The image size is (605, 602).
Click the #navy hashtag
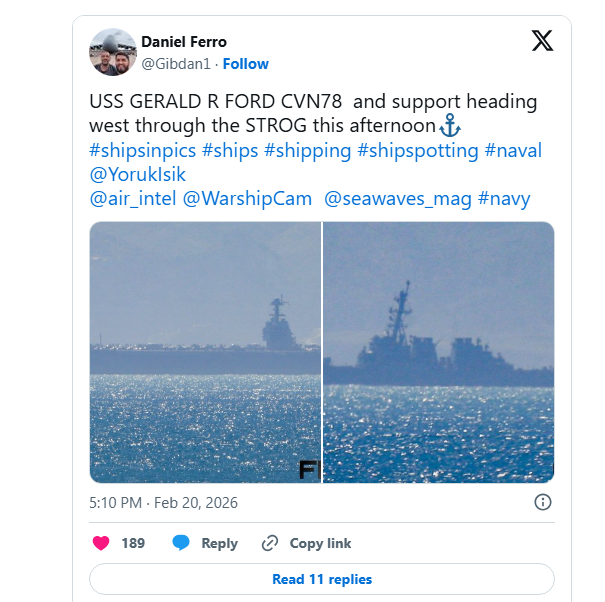point(504,198)
